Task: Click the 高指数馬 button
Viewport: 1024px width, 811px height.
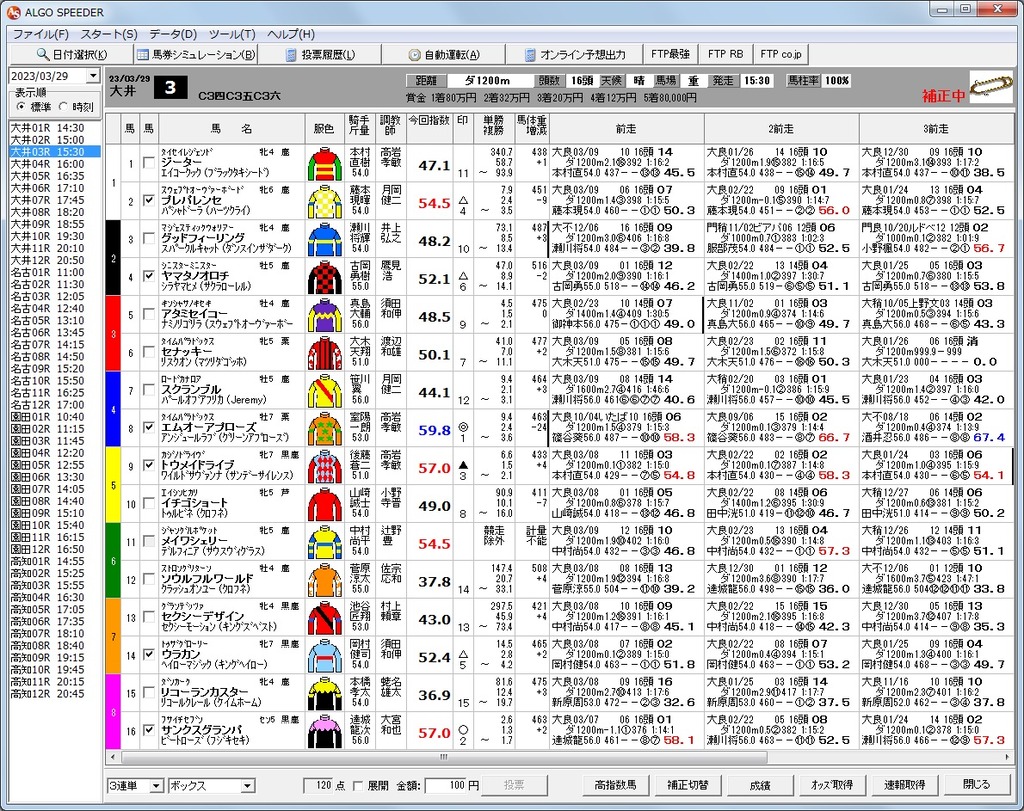Action: click(x=615, y=785)
